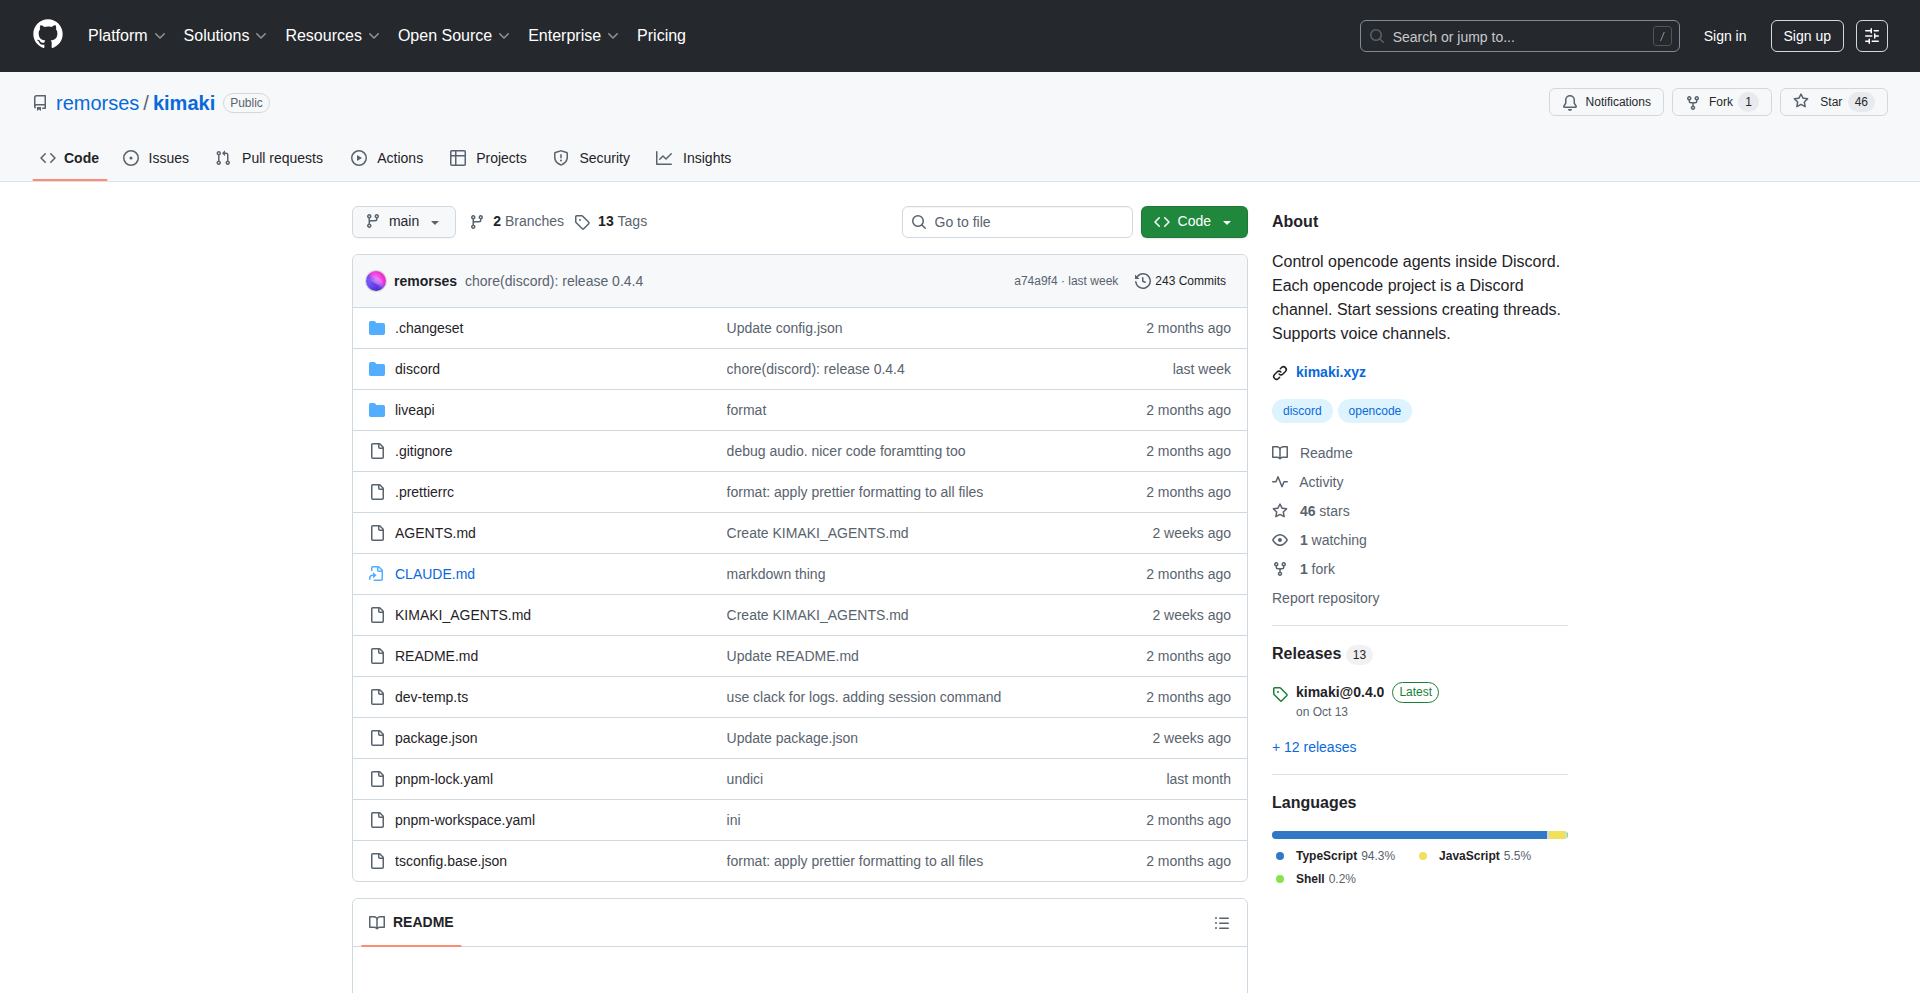1920x993 pixels.
Task: Open the + 12 releases link
Action: [1313, 747]
